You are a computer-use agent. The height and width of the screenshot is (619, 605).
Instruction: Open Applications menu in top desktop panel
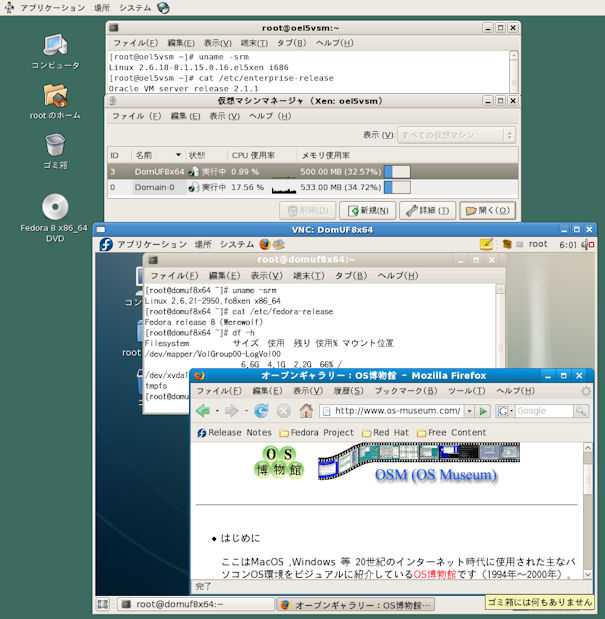click(x=52, y=8)
